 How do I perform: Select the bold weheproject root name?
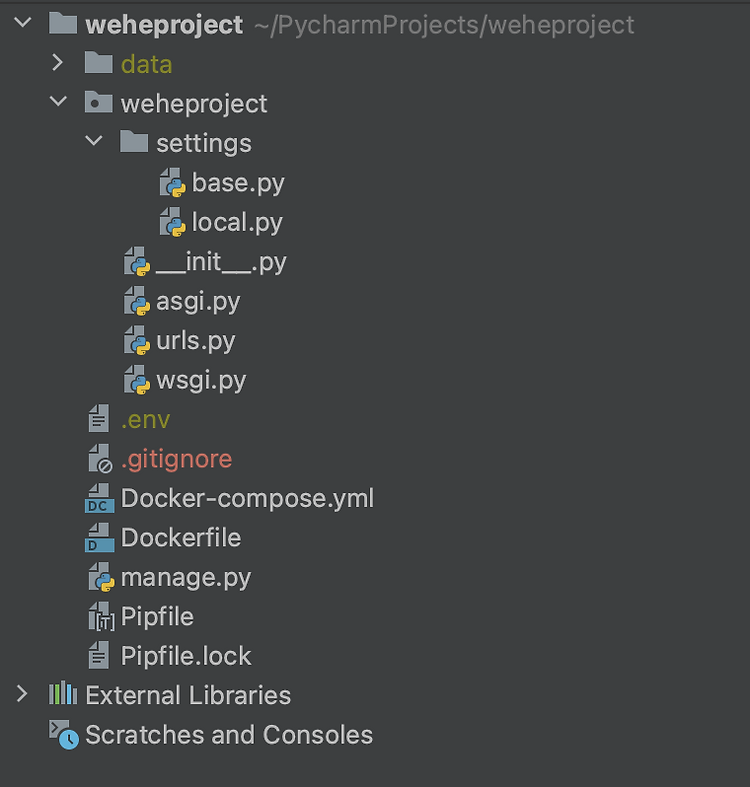click(x=164, y=25)
